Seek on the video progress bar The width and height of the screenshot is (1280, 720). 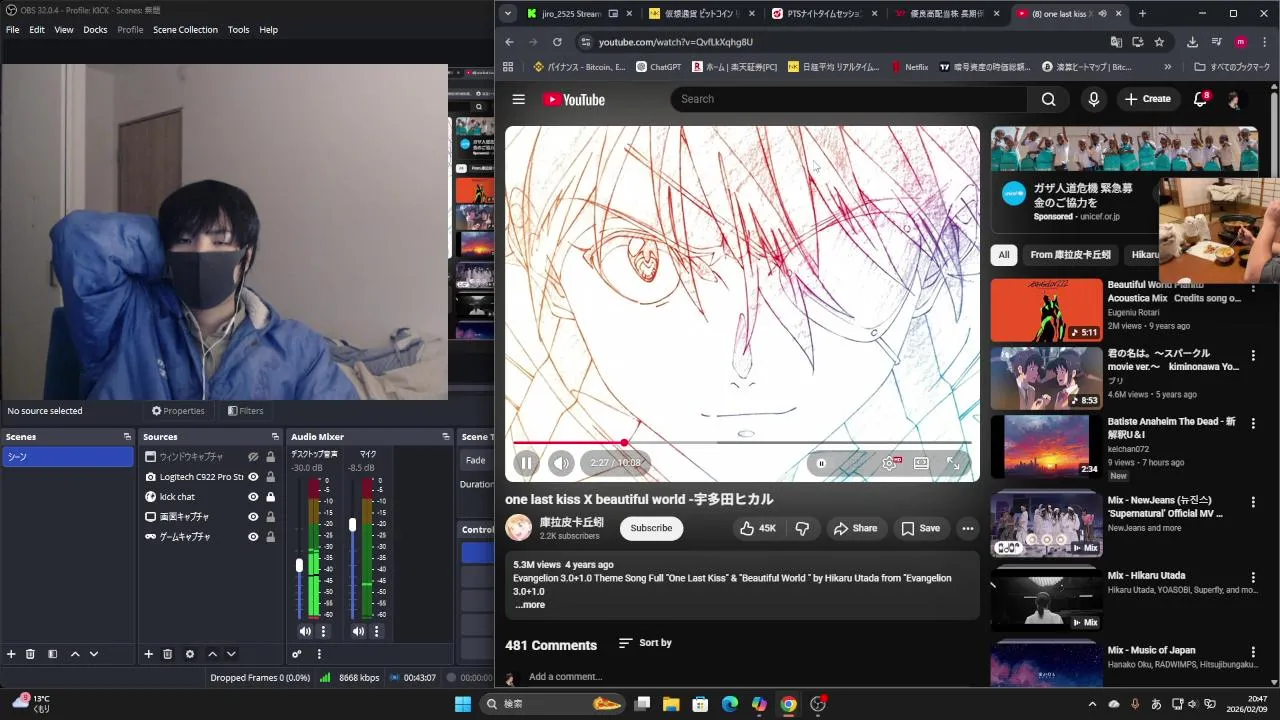pos(742,442)
